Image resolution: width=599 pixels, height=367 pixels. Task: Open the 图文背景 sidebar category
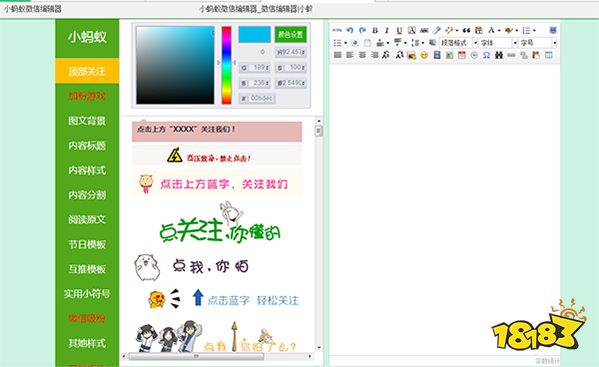87,121
